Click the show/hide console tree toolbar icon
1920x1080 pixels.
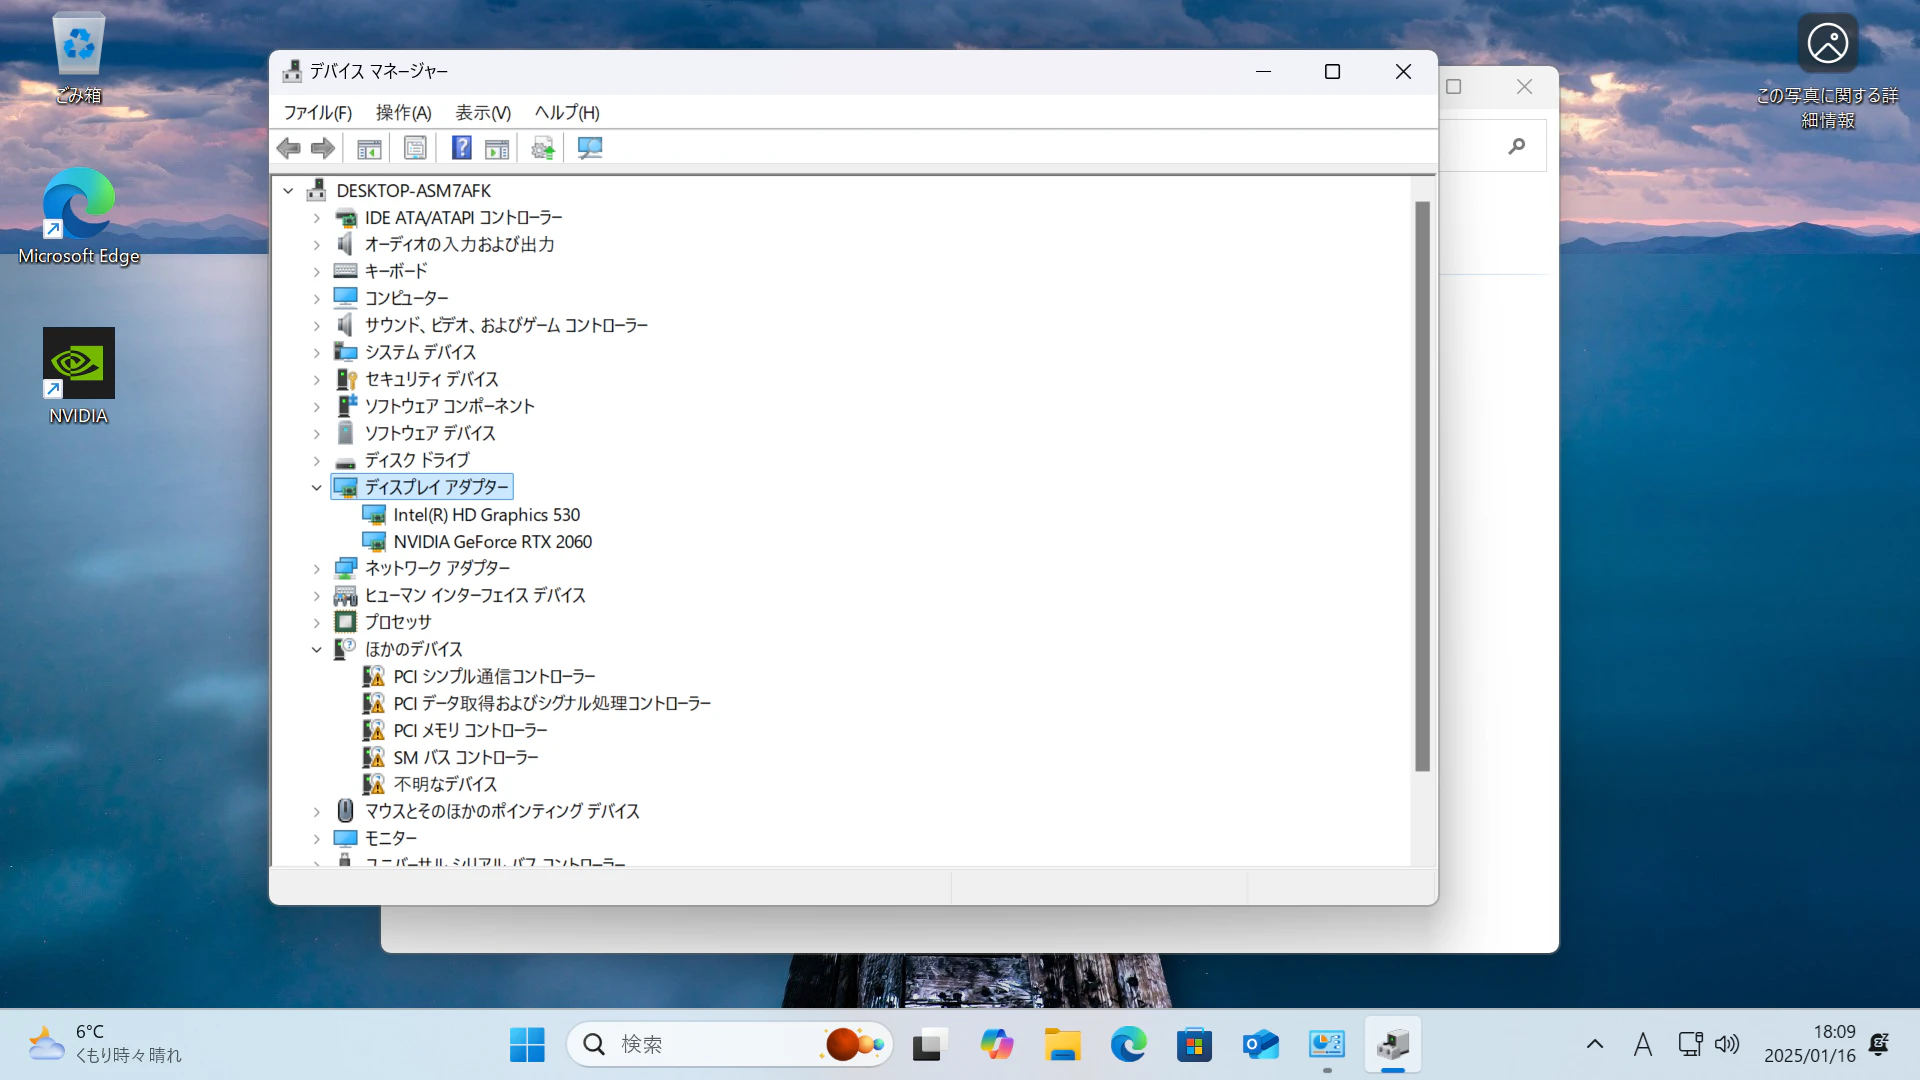(x=369, y=149)
